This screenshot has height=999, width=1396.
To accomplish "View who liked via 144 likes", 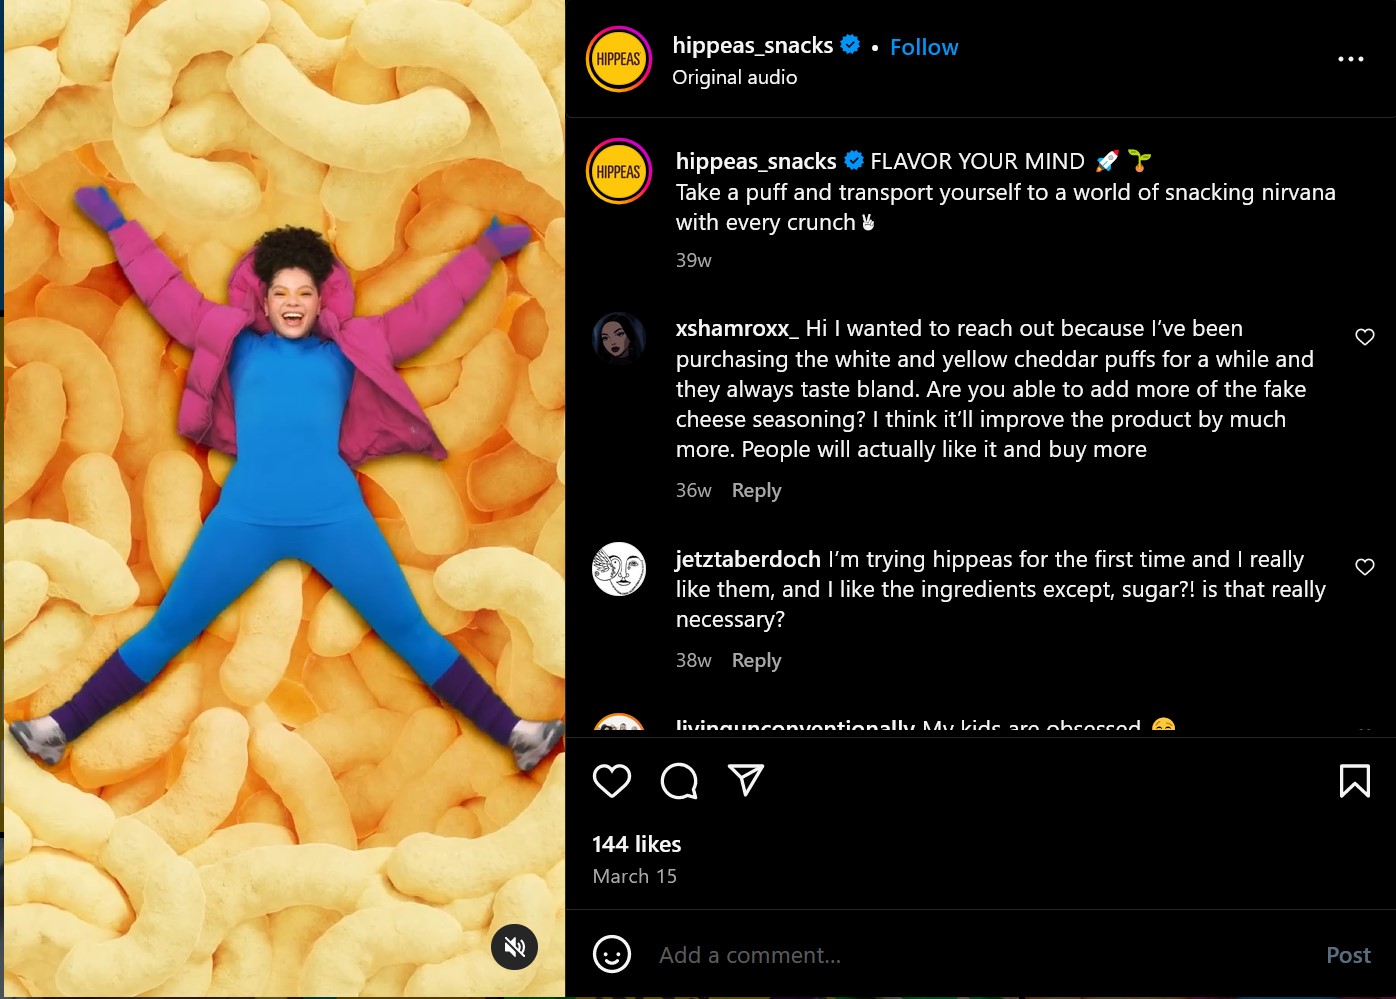I will 636,844.
